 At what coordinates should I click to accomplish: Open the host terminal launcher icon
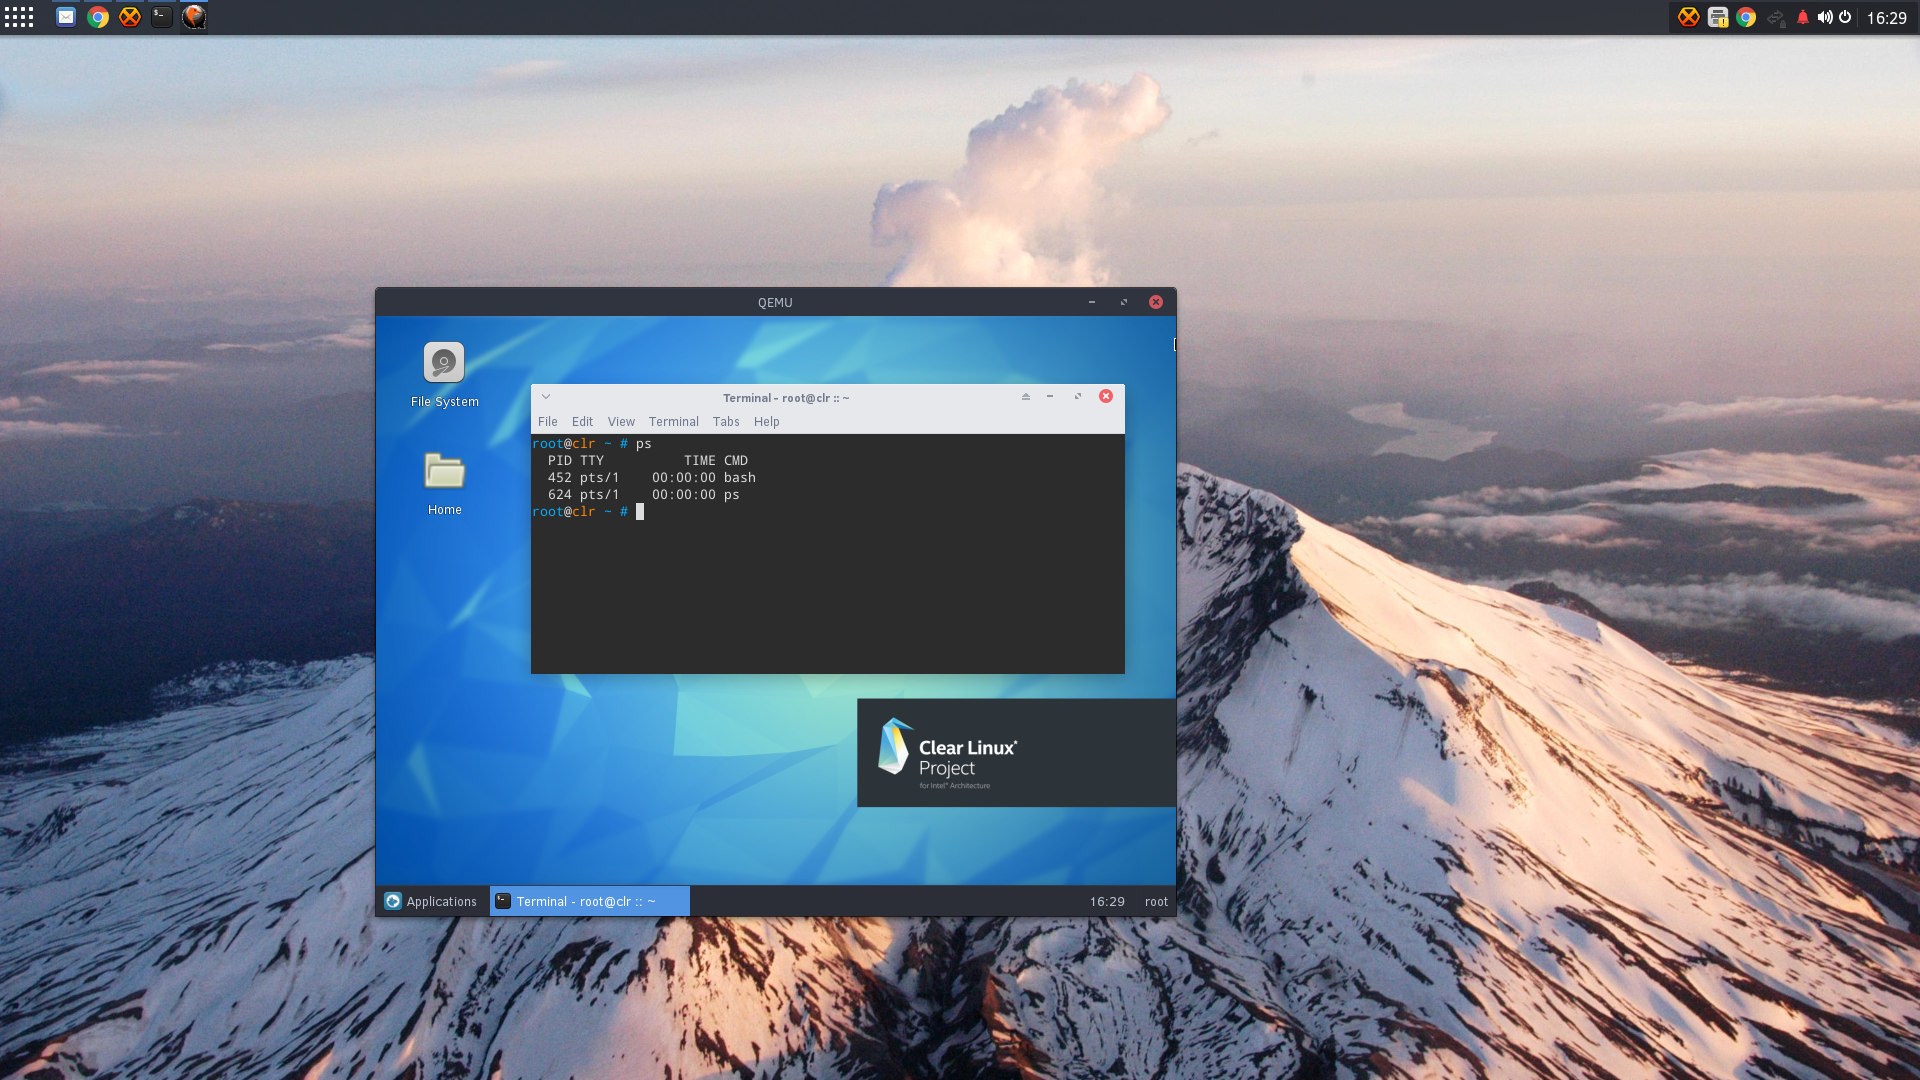point(162,17)
